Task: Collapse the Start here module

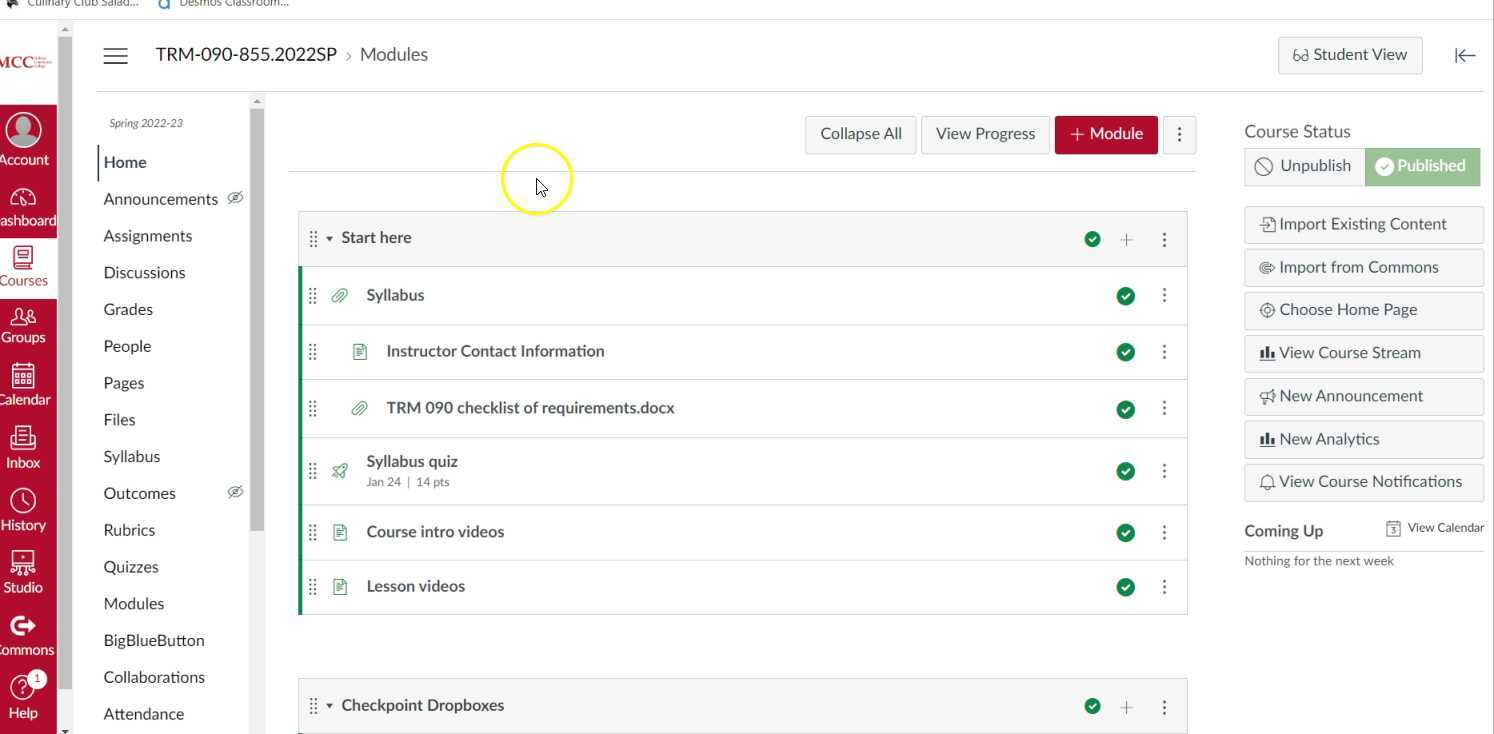Action: (x=330, y=239)
